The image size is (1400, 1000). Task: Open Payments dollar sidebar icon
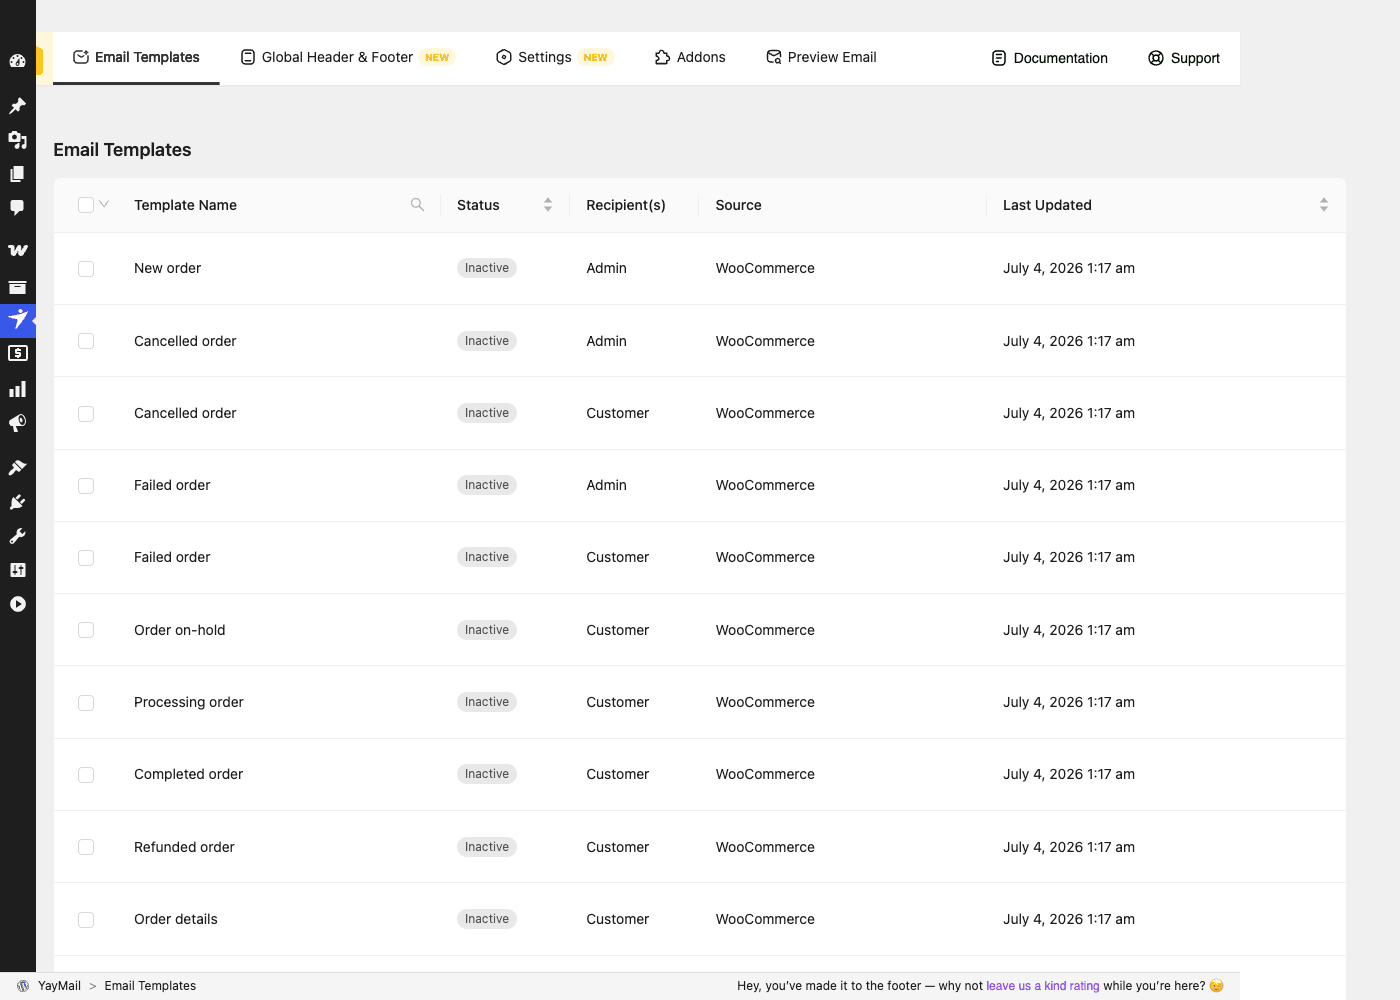17,353
